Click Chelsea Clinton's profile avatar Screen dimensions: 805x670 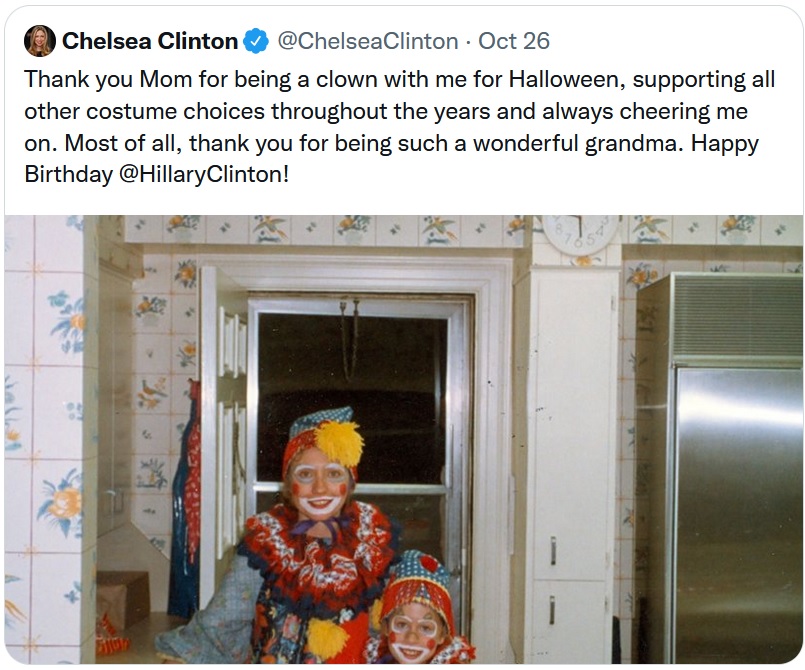pyautogui.click(x=39, y=41)
